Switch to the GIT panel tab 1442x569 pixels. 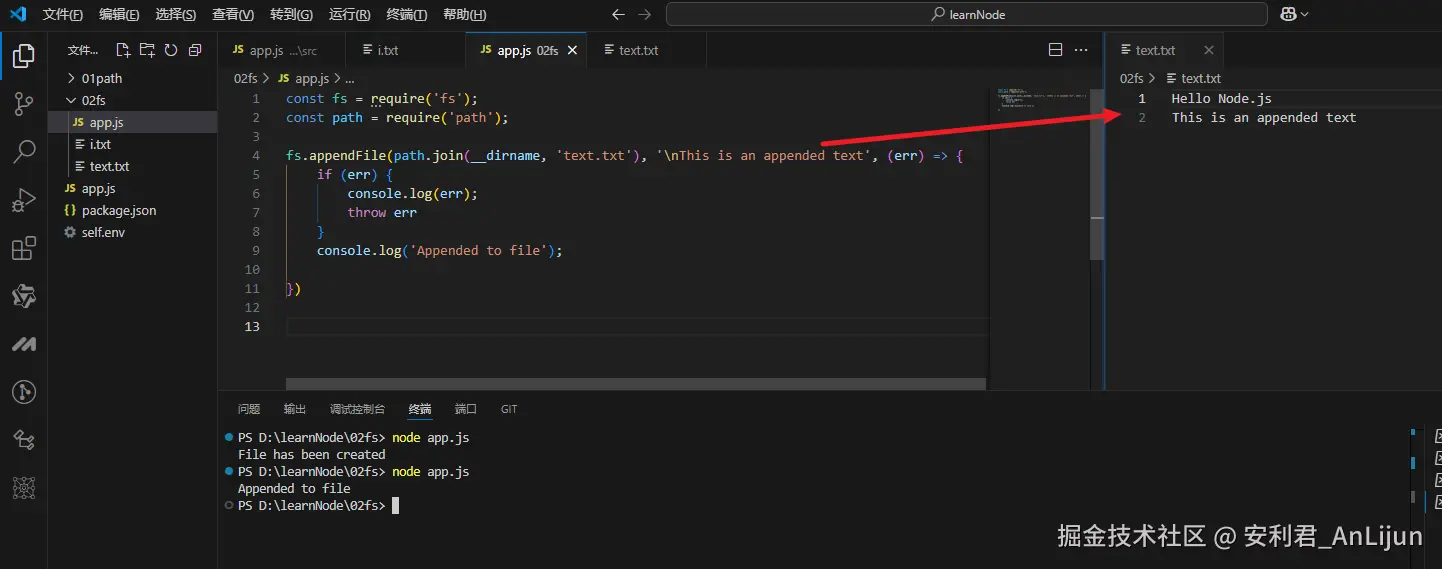click(x=509, y=409)
